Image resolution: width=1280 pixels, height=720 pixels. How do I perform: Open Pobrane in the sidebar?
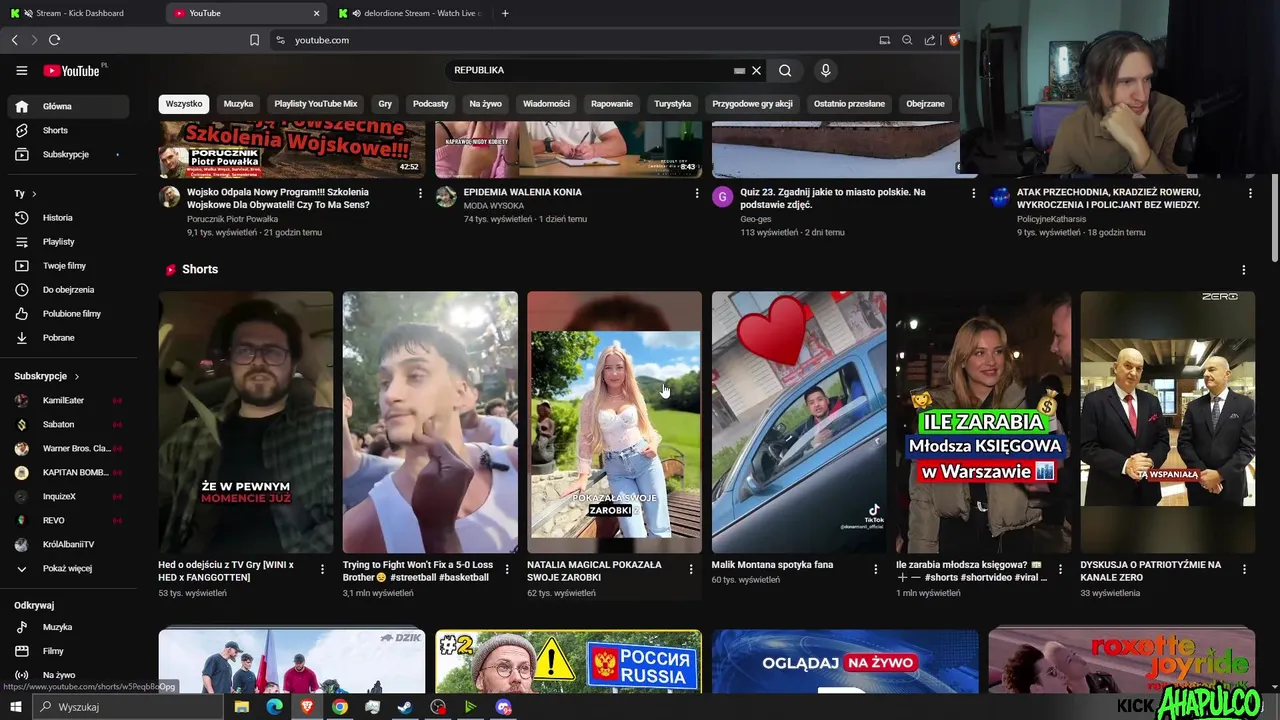(68, 337)
